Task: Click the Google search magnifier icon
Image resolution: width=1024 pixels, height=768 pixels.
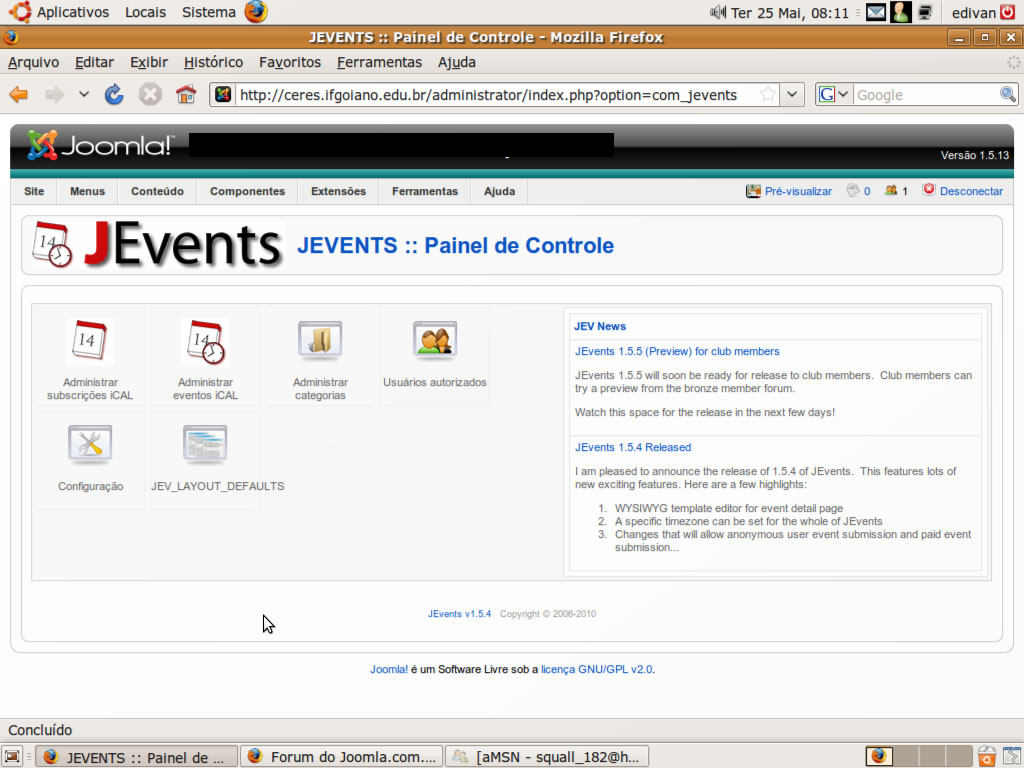Action: click(x=1008, y=95)
